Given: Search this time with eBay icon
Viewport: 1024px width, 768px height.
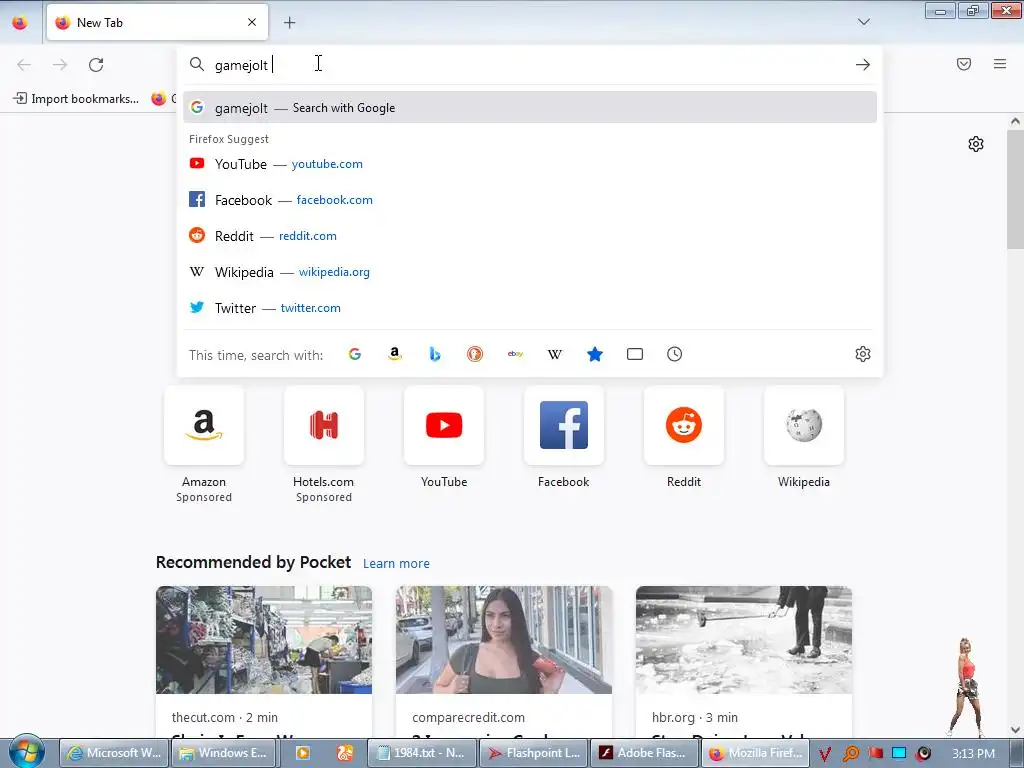Looking at the screenshot, I should pos(515,354).
